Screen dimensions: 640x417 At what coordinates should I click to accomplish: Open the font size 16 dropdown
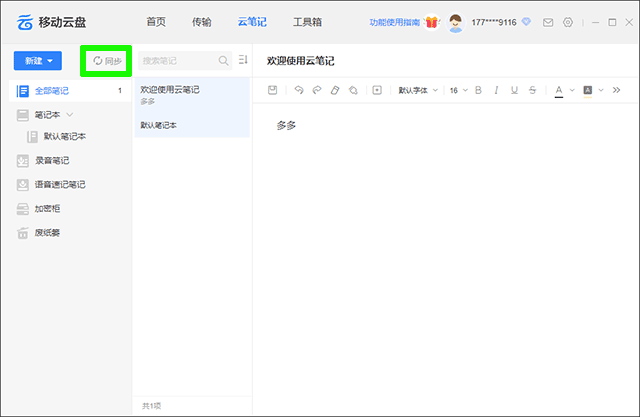click(x=457, y=90)
